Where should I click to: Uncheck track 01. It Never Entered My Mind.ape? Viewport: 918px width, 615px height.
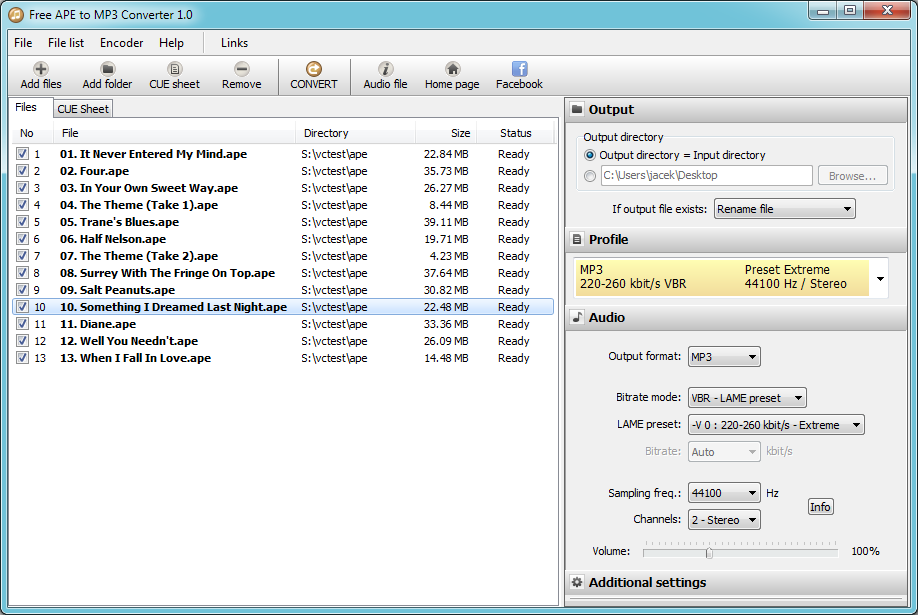point(22,154)
